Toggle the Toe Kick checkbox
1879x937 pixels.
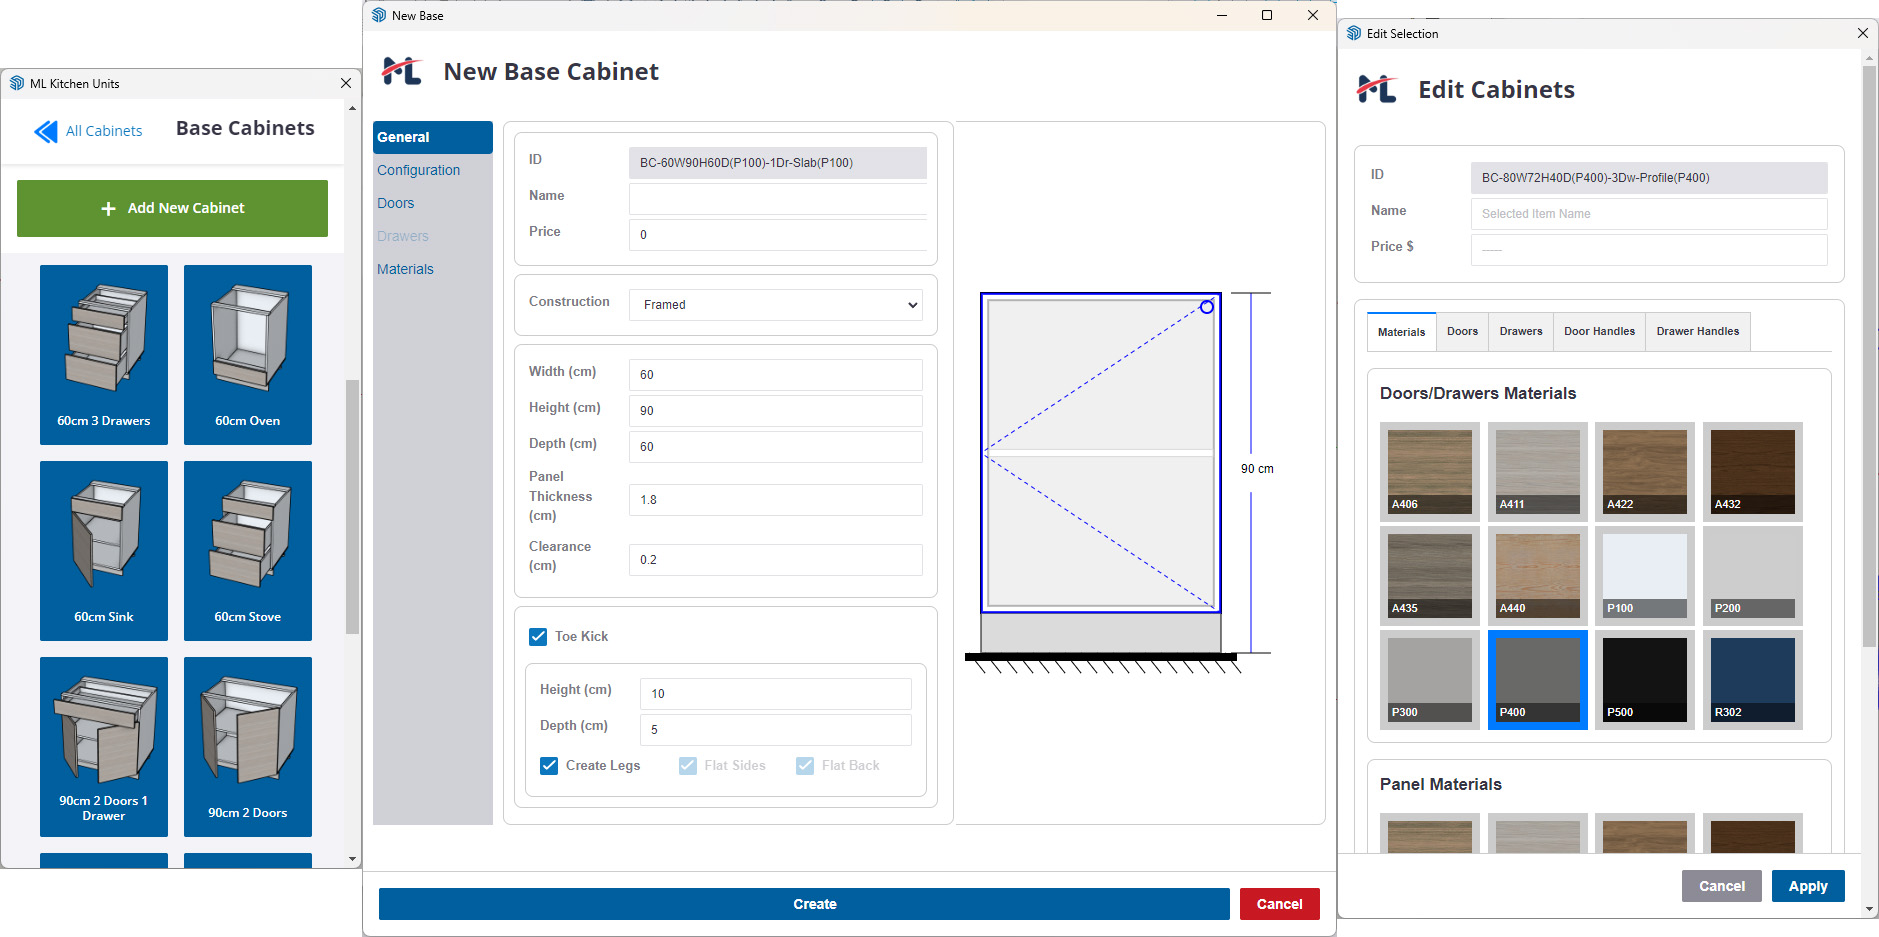[538, 636]
